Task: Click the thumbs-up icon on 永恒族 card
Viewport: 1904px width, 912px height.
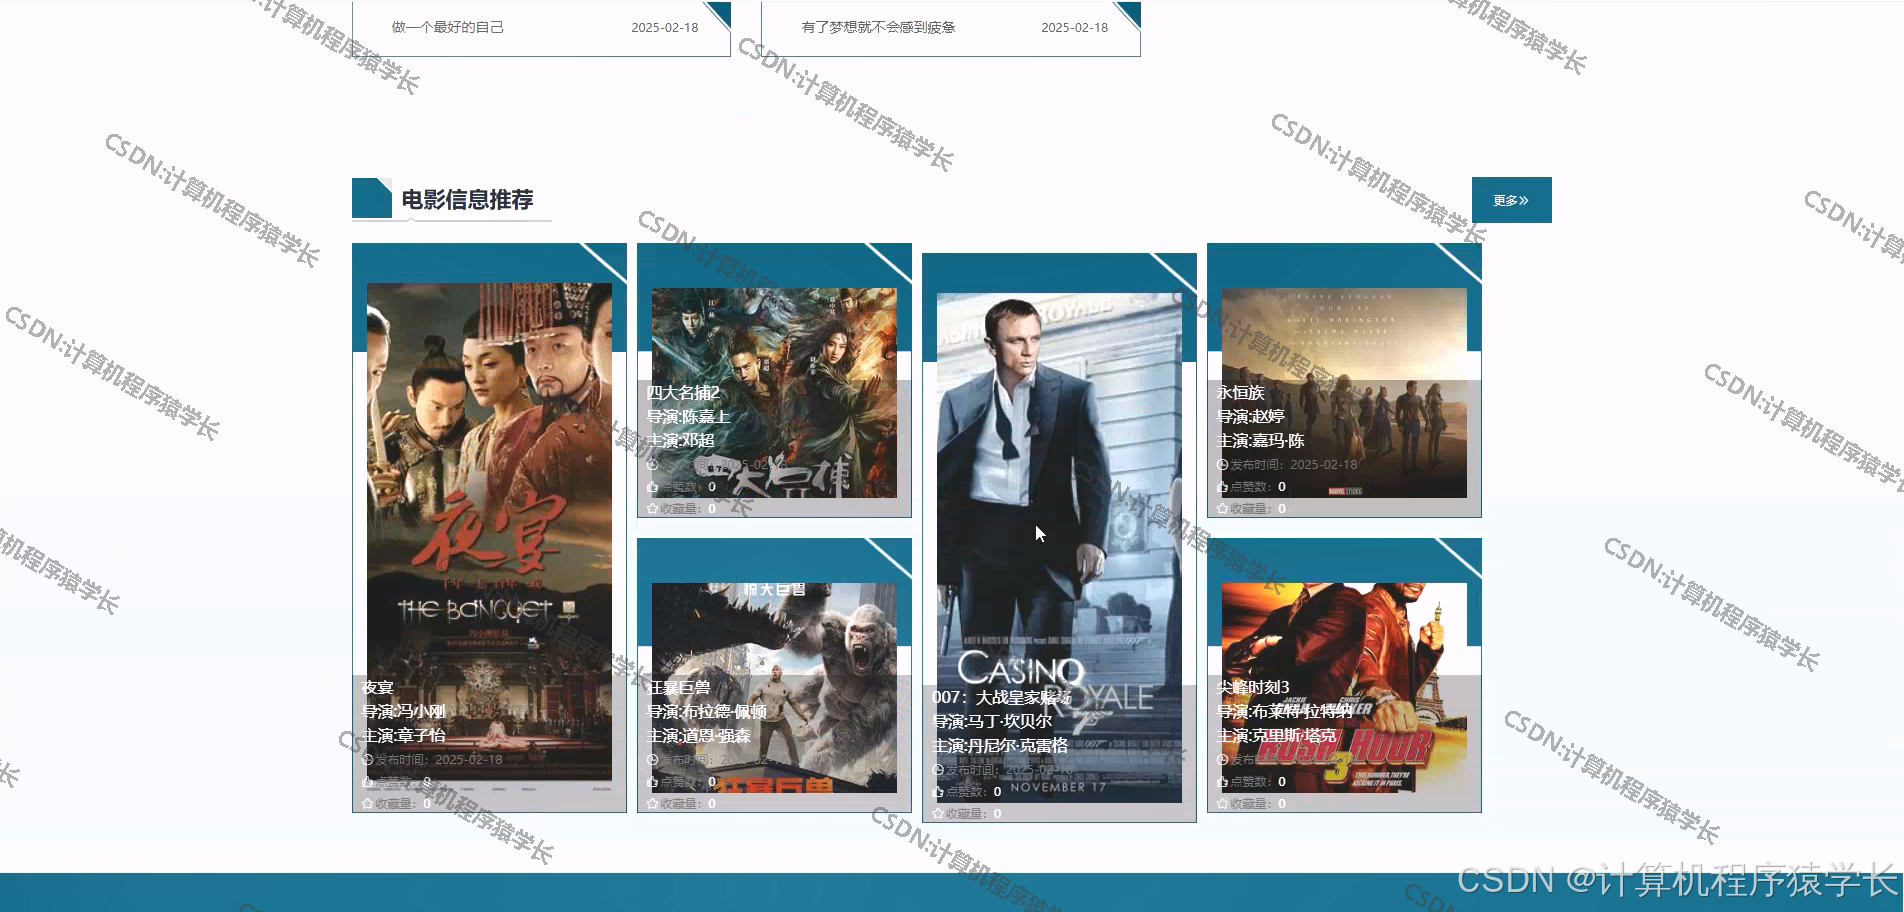Action: (x=1222, y=487)
